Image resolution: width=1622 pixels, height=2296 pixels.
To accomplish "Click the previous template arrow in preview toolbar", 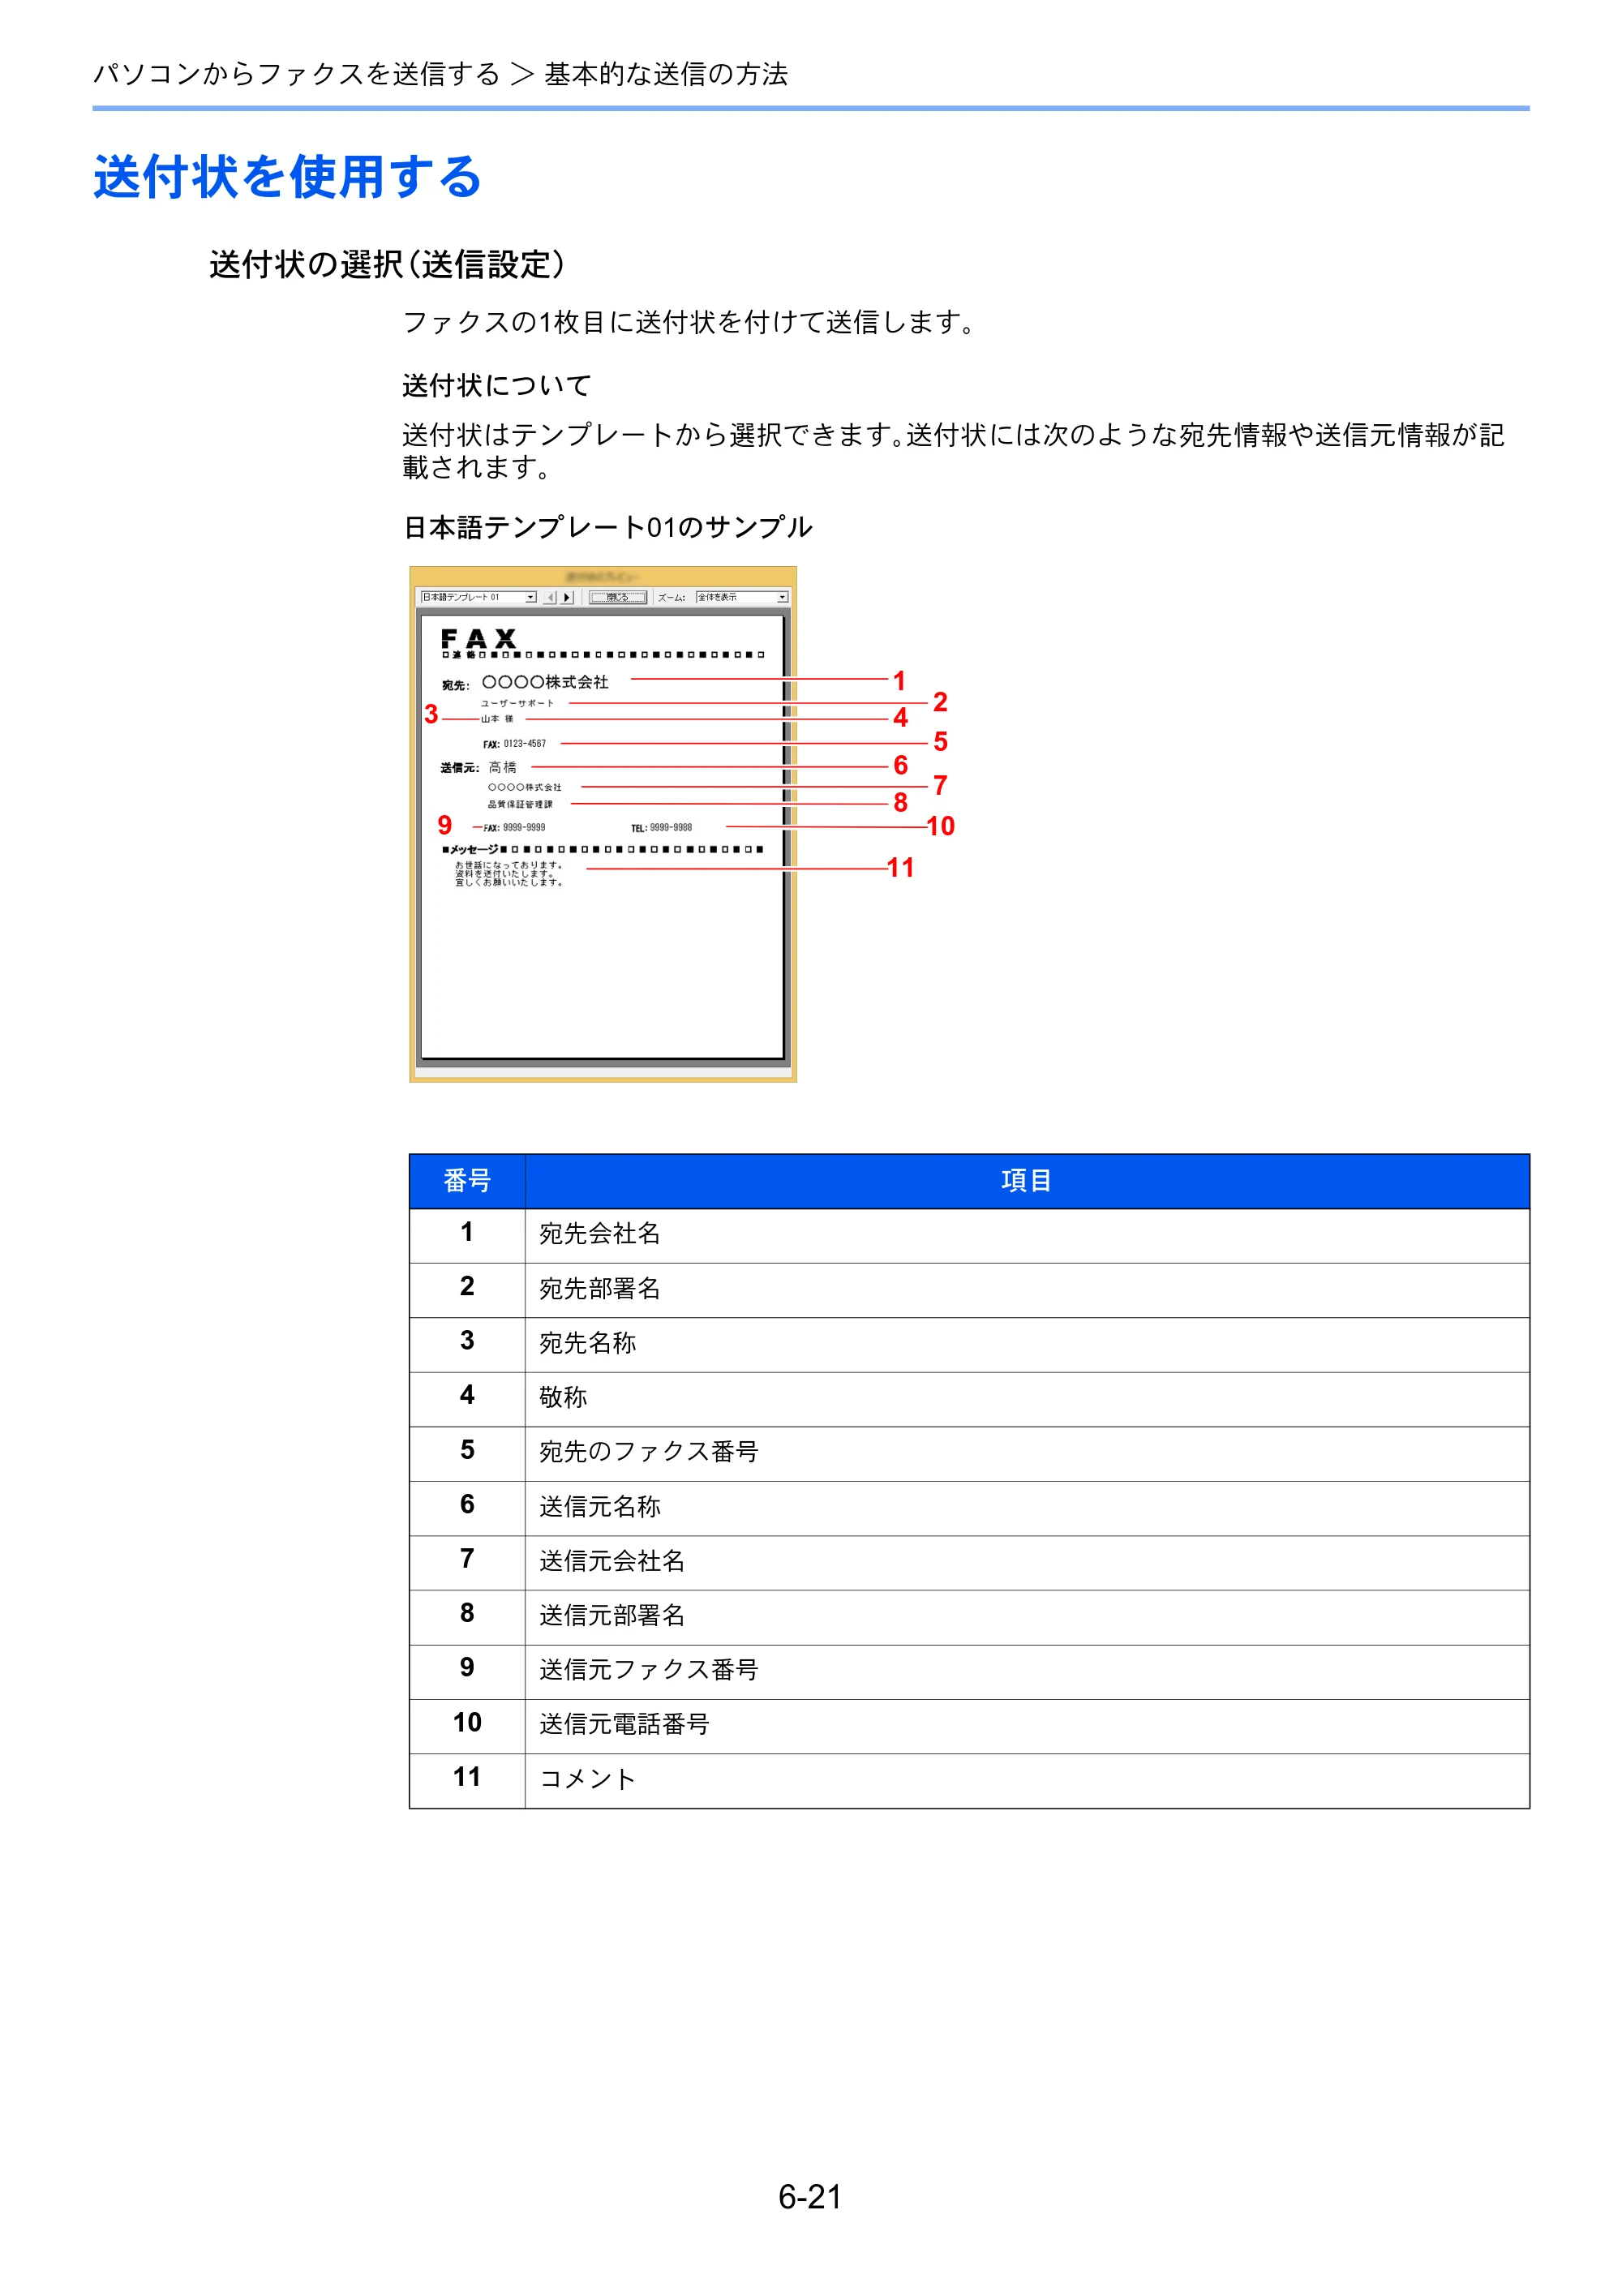I will (x=550, y=597).
